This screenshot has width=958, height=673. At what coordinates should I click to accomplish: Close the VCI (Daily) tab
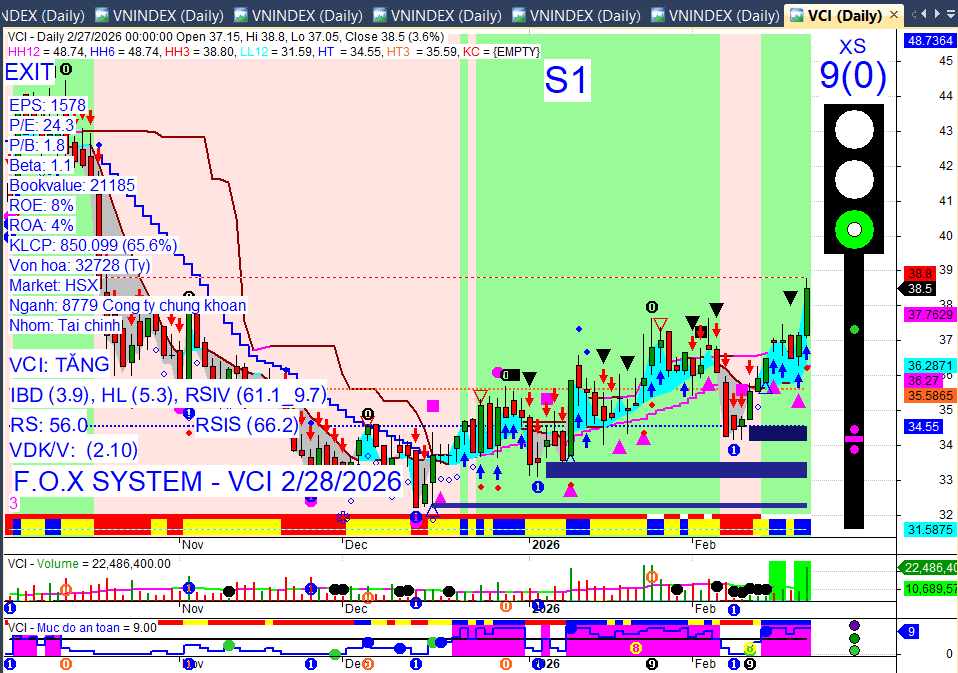click(x=894, y=15)
